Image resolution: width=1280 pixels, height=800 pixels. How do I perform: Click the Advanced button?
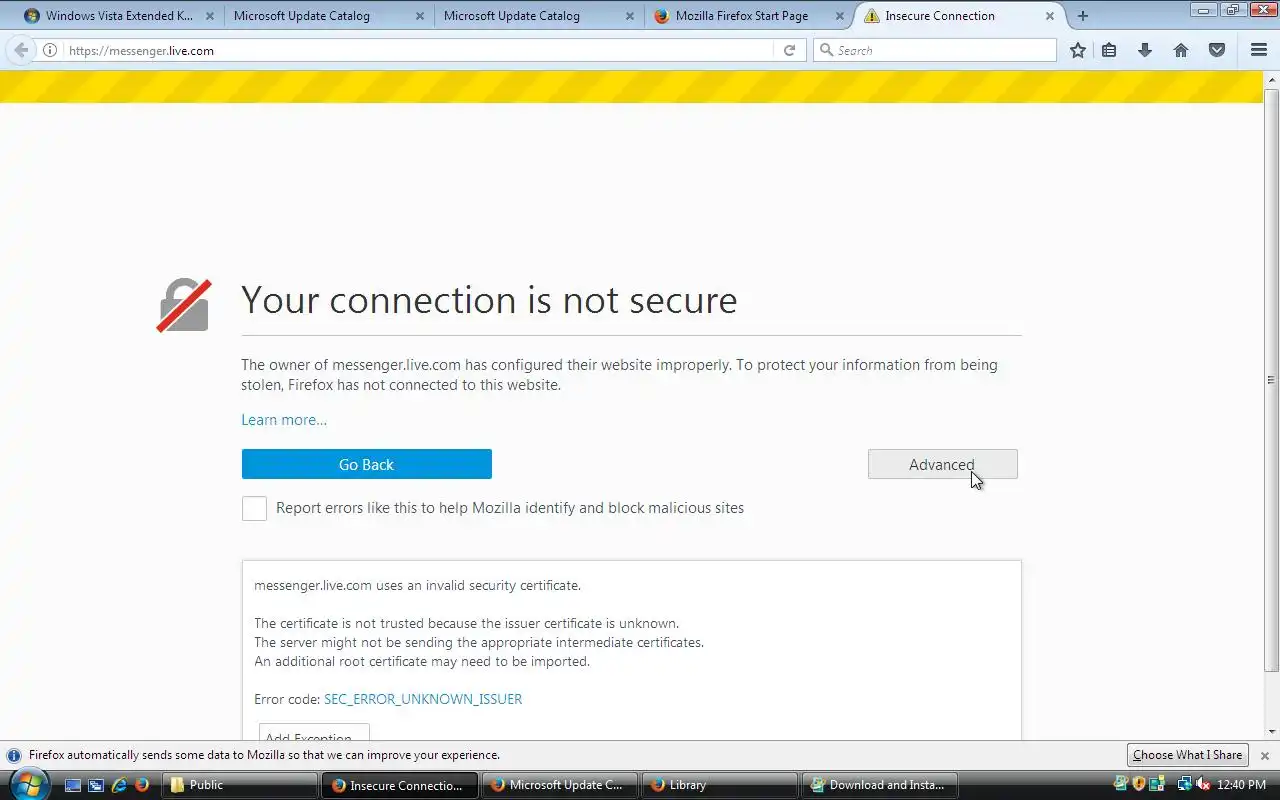[x=942, y=464]
